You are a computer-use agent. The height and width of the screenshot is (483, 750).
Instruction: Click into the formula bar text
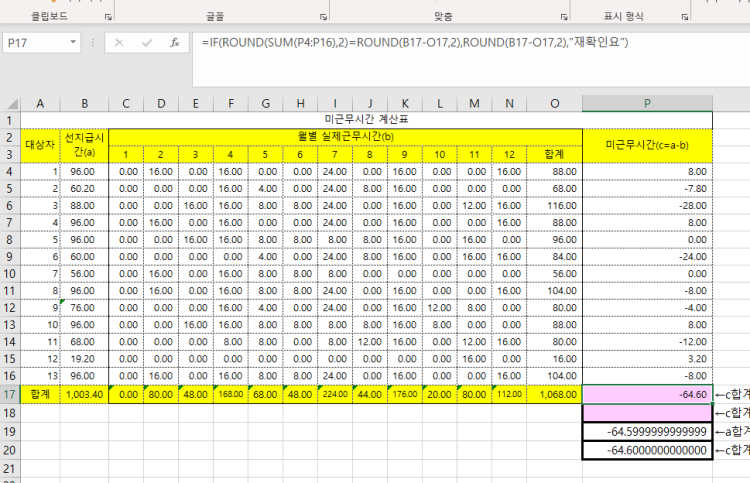(x=450, y=43)
